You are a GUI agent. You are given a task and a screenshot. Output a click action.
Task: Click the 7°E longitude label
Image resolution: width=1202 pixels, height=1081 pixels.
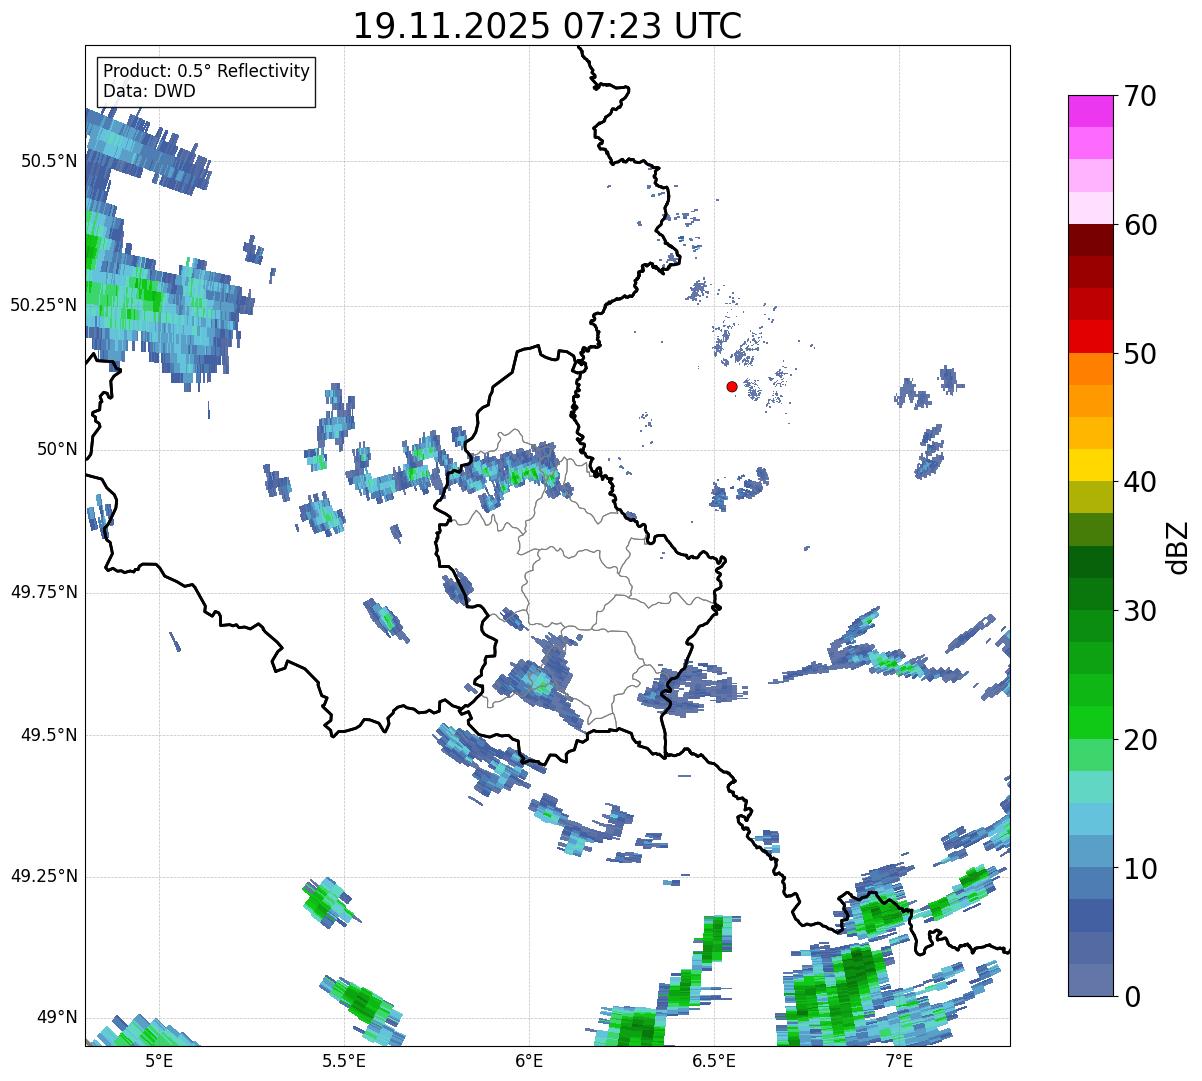pyautogui.click(x=900, y=1061)
